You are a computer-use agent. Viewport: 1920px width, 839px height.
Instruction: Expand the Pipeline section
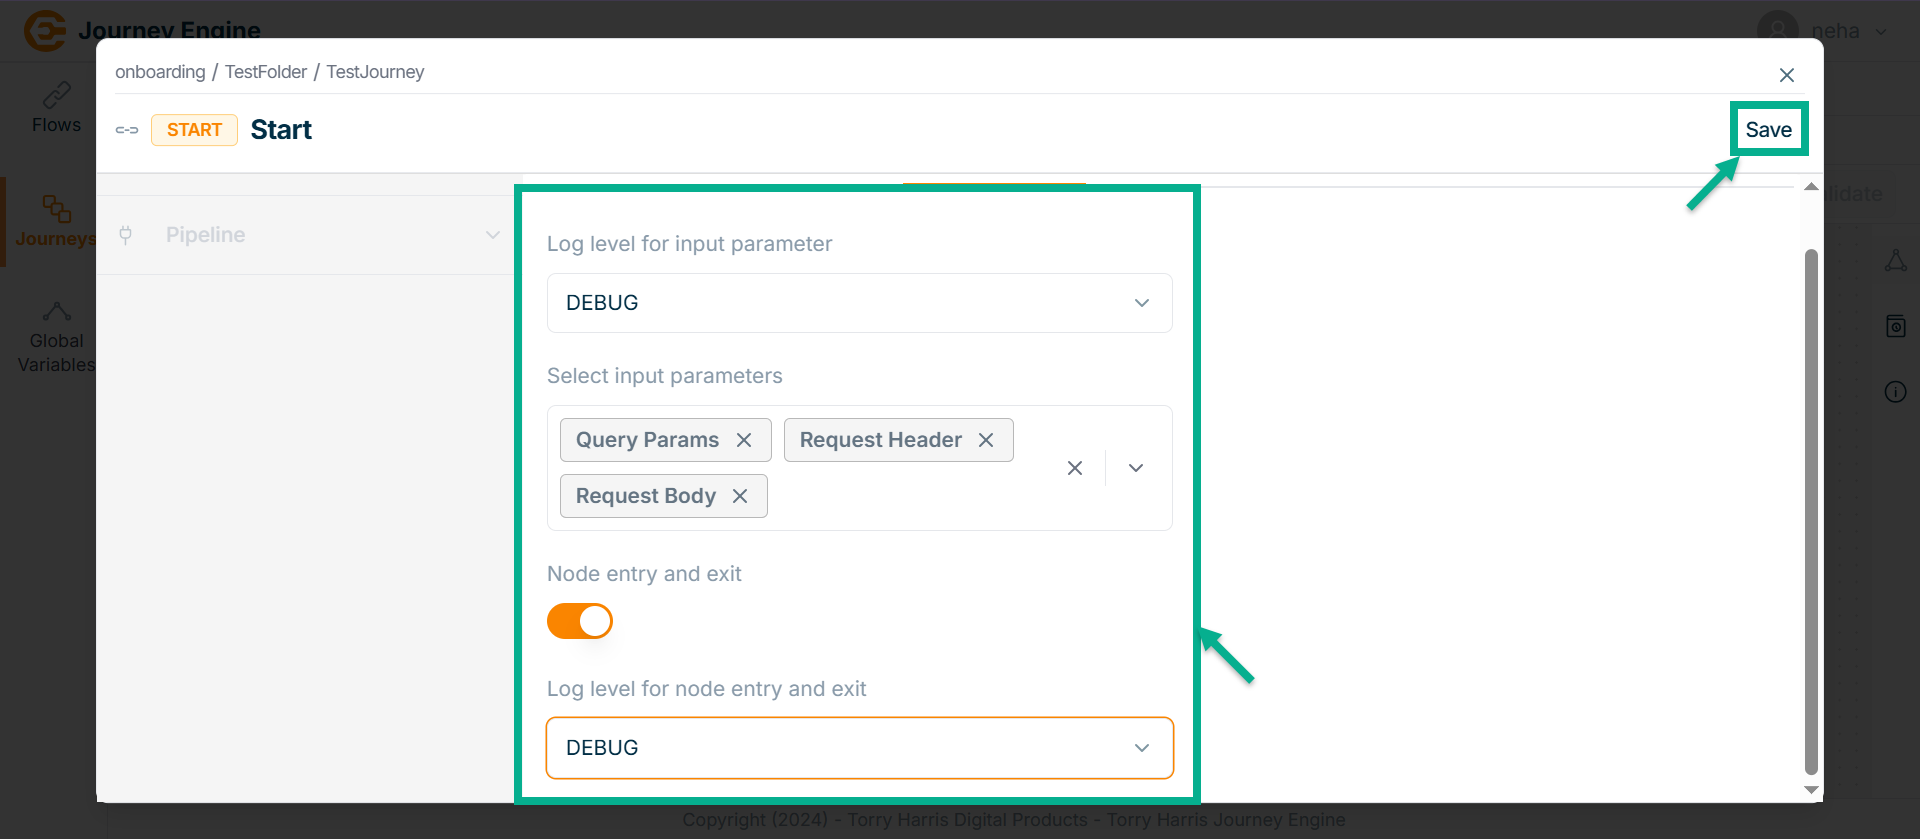point(492,235)
